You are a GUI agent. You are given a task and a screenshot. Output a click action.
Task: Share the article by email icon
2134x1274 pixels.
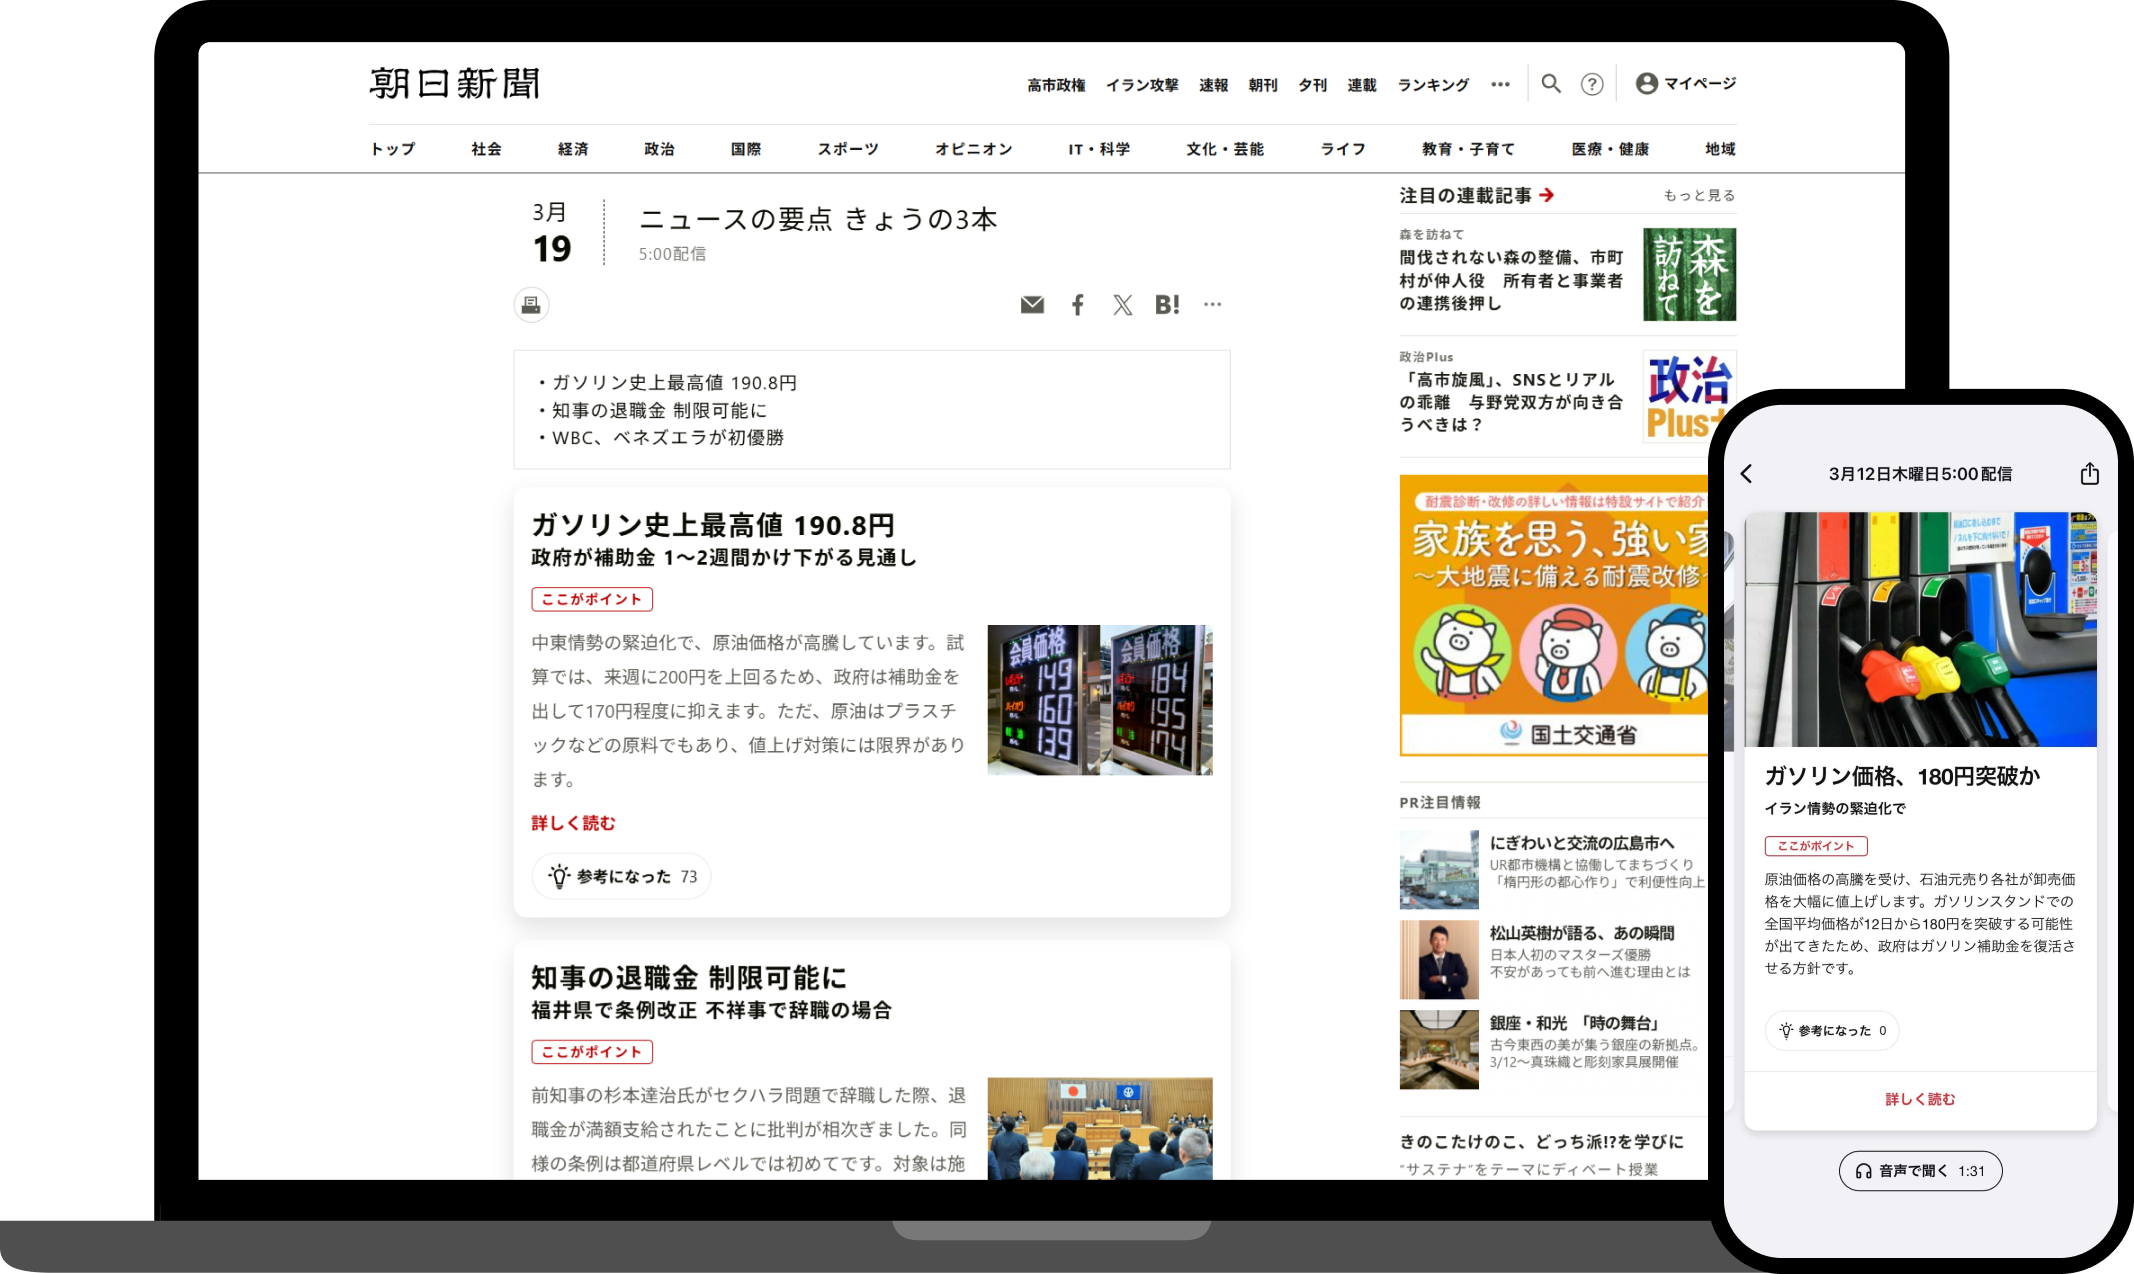click(x=1032, y=305)
